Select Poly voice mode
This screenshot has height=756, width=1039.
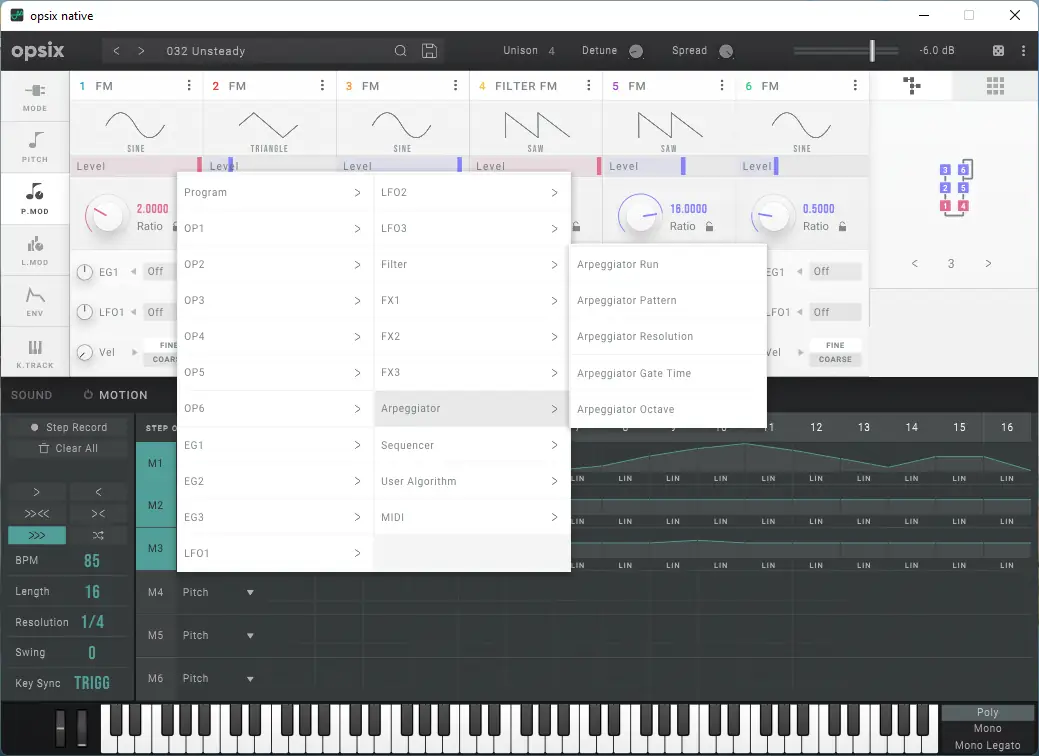pyautogui.click(x=987, y=712)
